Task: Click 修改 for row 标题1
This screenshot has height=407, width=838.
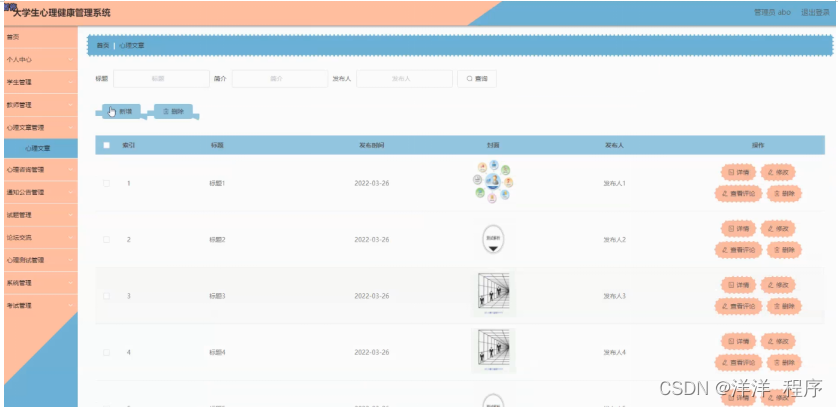Action: click(x=778, y=172)
